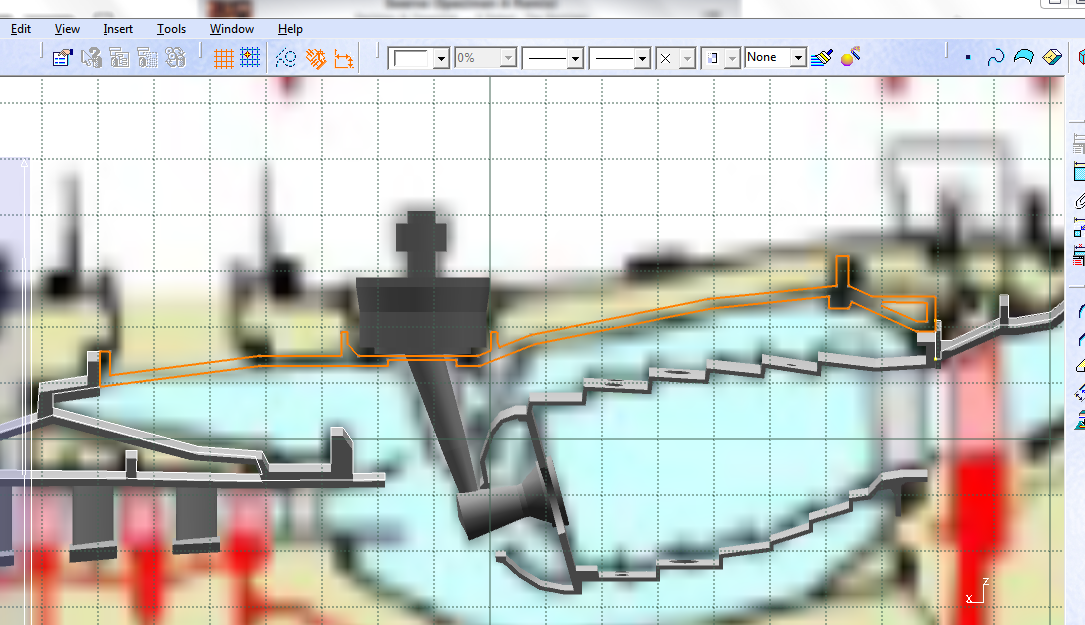Click the fill color swatch box
This screenshot has width=1085, height=625.
pos(411,58)
